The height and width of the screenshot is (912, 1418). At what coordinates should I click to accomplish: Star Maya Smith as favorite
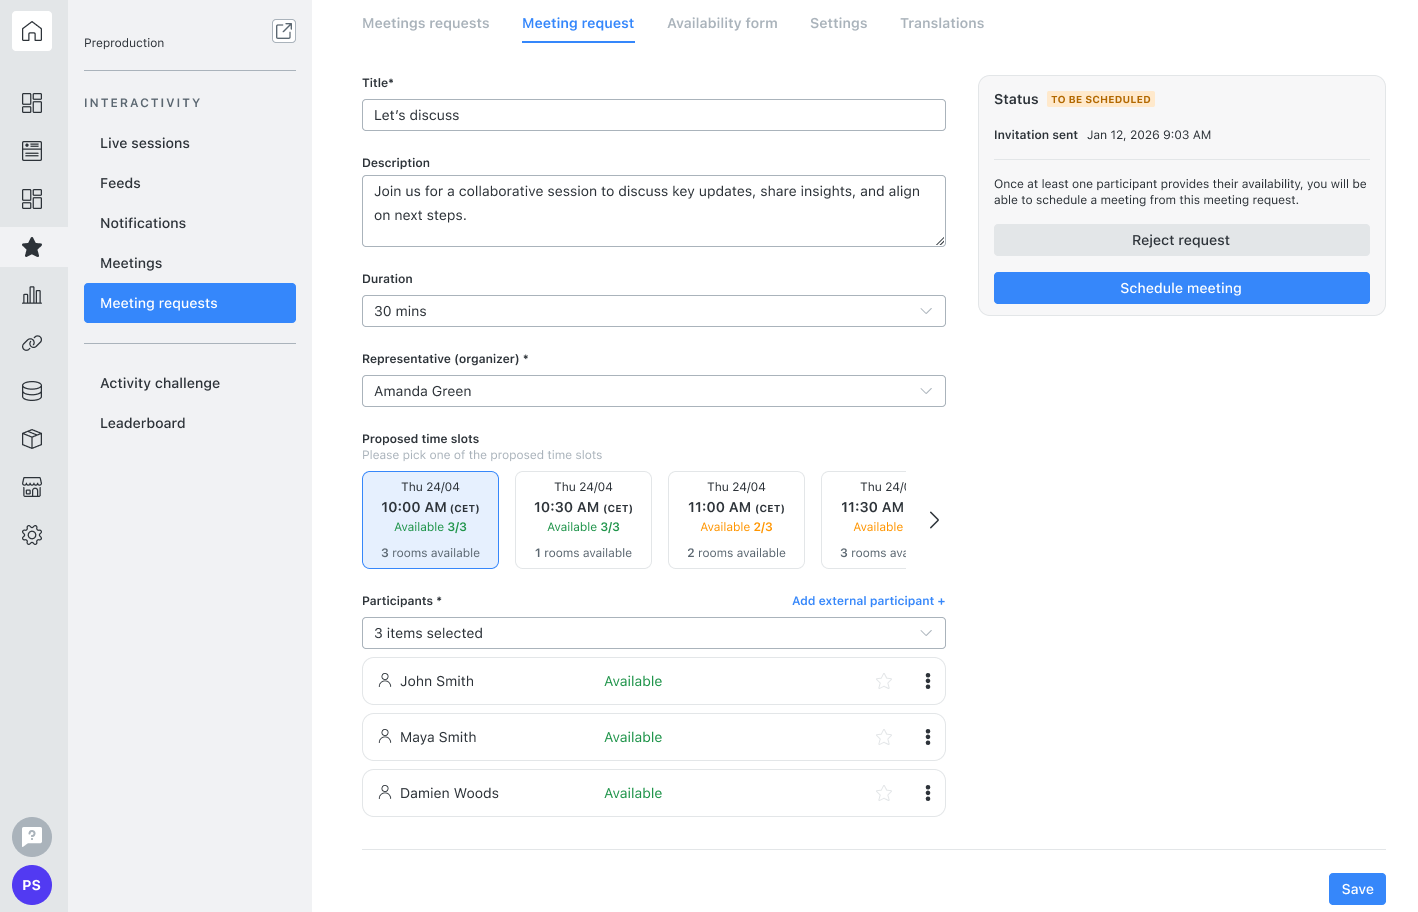pos(884,737)
